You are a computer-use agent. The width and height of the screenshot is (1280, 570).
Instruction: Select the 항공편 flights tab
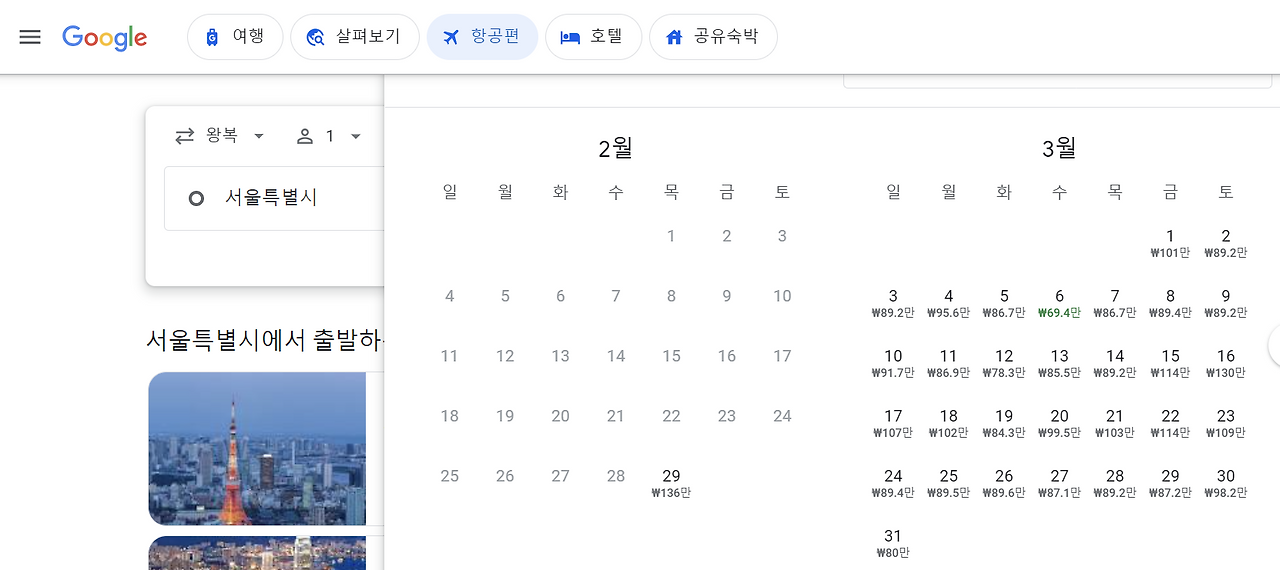(482, 37)
